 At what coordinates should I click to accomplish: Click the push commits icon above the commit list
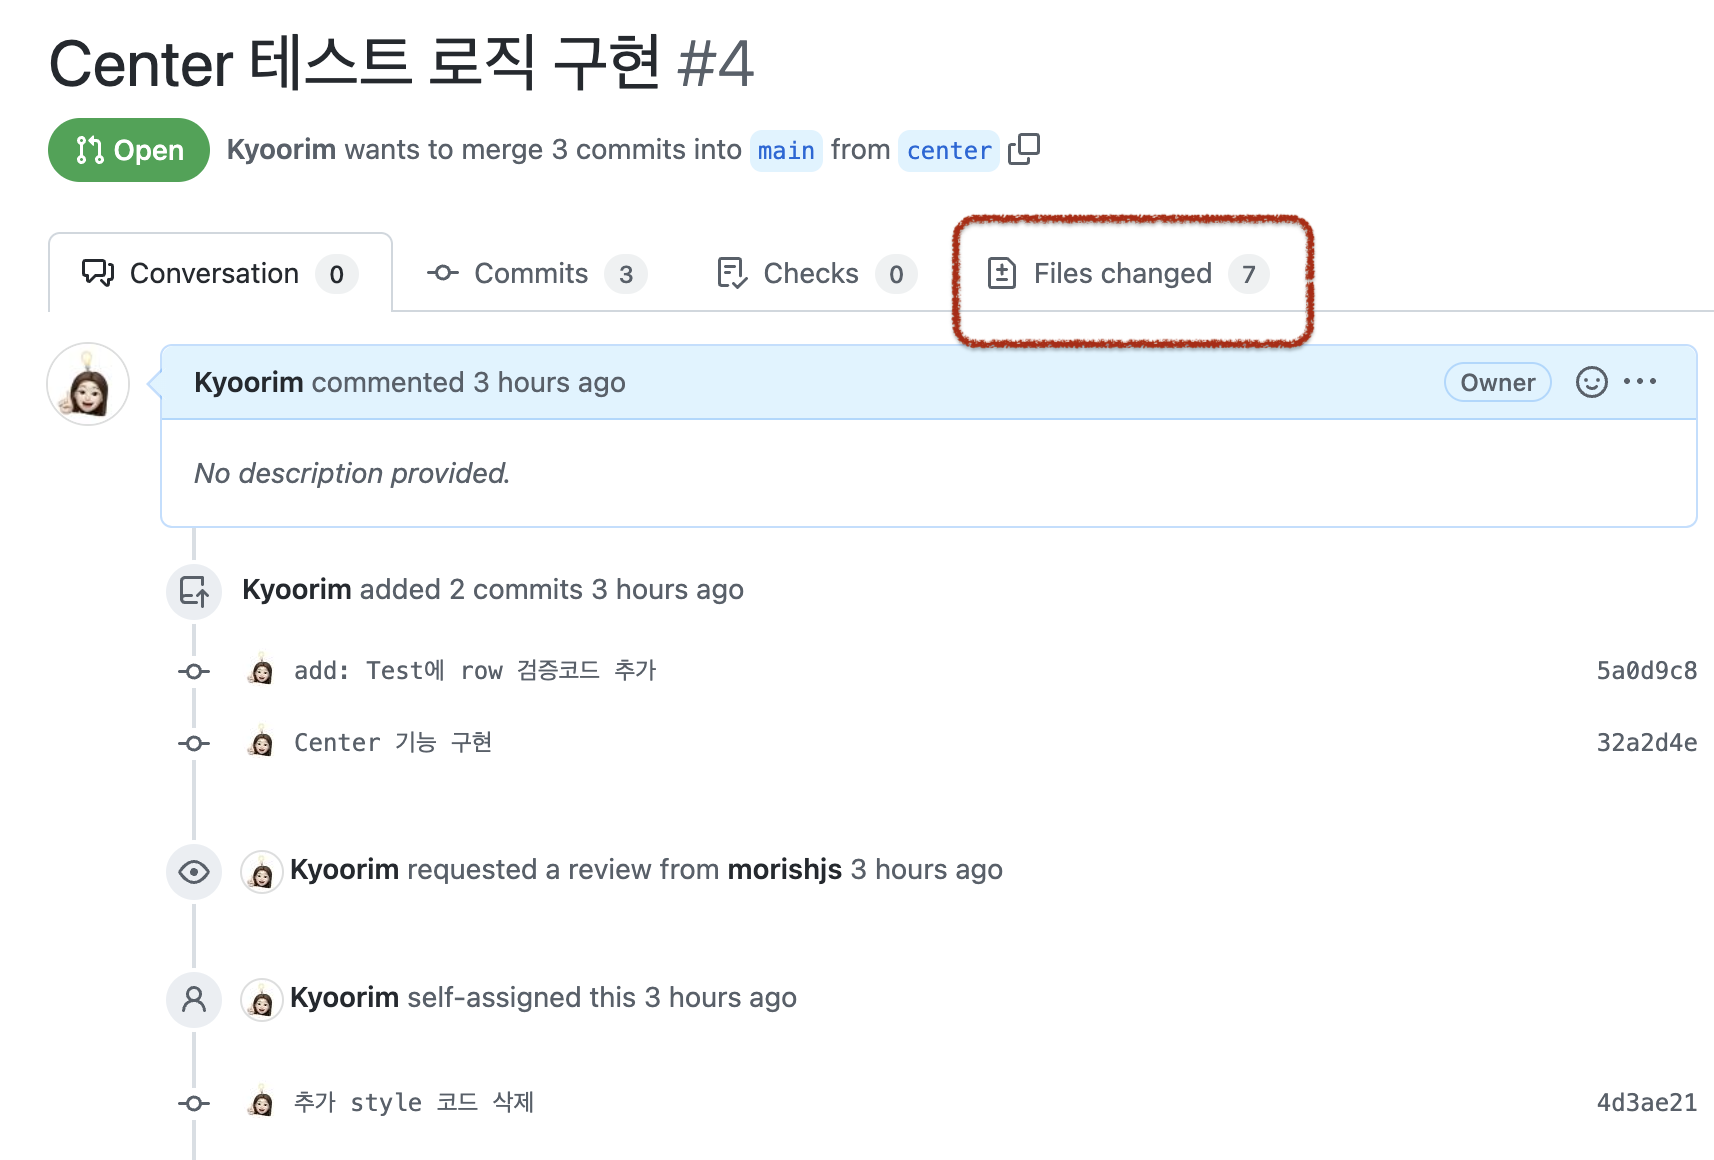193,592
